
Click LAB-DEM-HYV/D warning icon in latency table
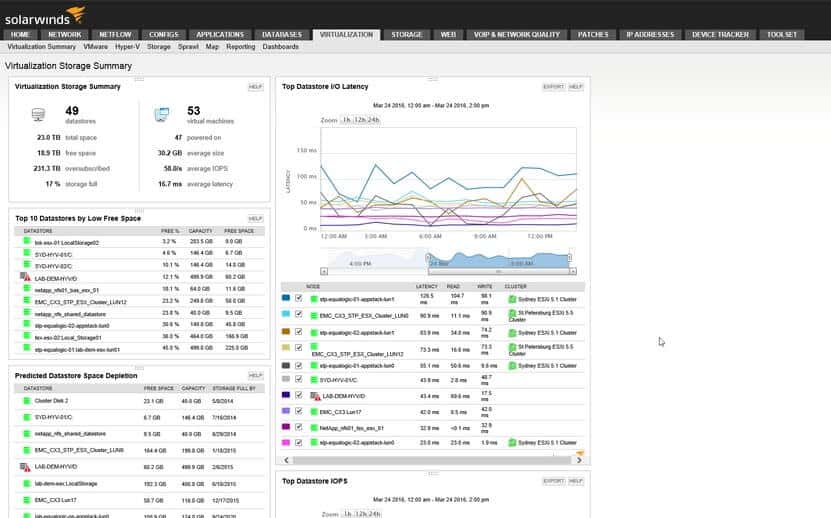pos(315,396)
